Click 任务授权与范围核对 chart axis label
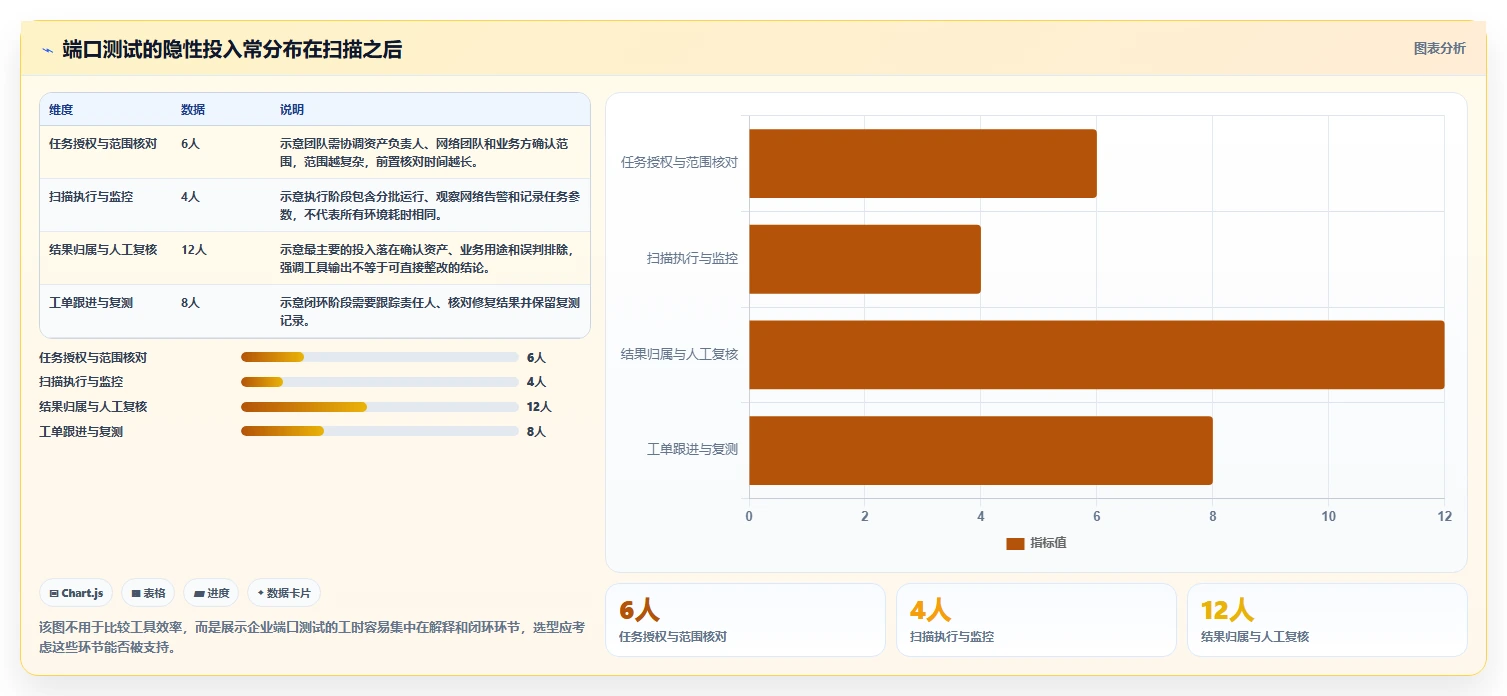1507x696 pixels. (x=679, y=162)
